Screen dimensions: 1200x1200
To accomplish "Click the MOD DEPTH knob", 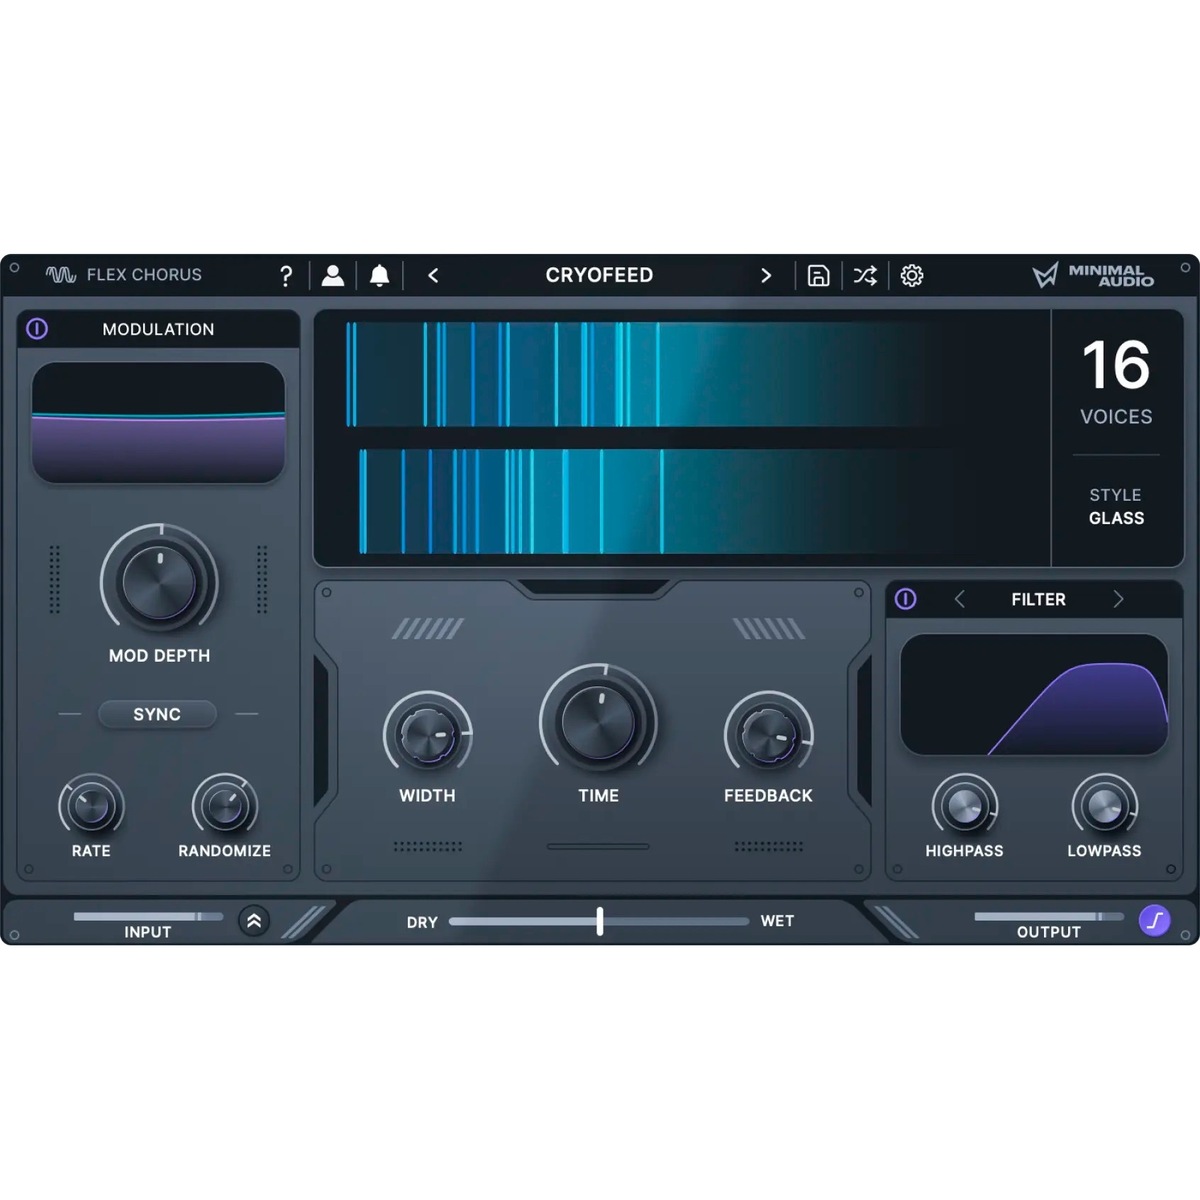I will tap(159, 582).
